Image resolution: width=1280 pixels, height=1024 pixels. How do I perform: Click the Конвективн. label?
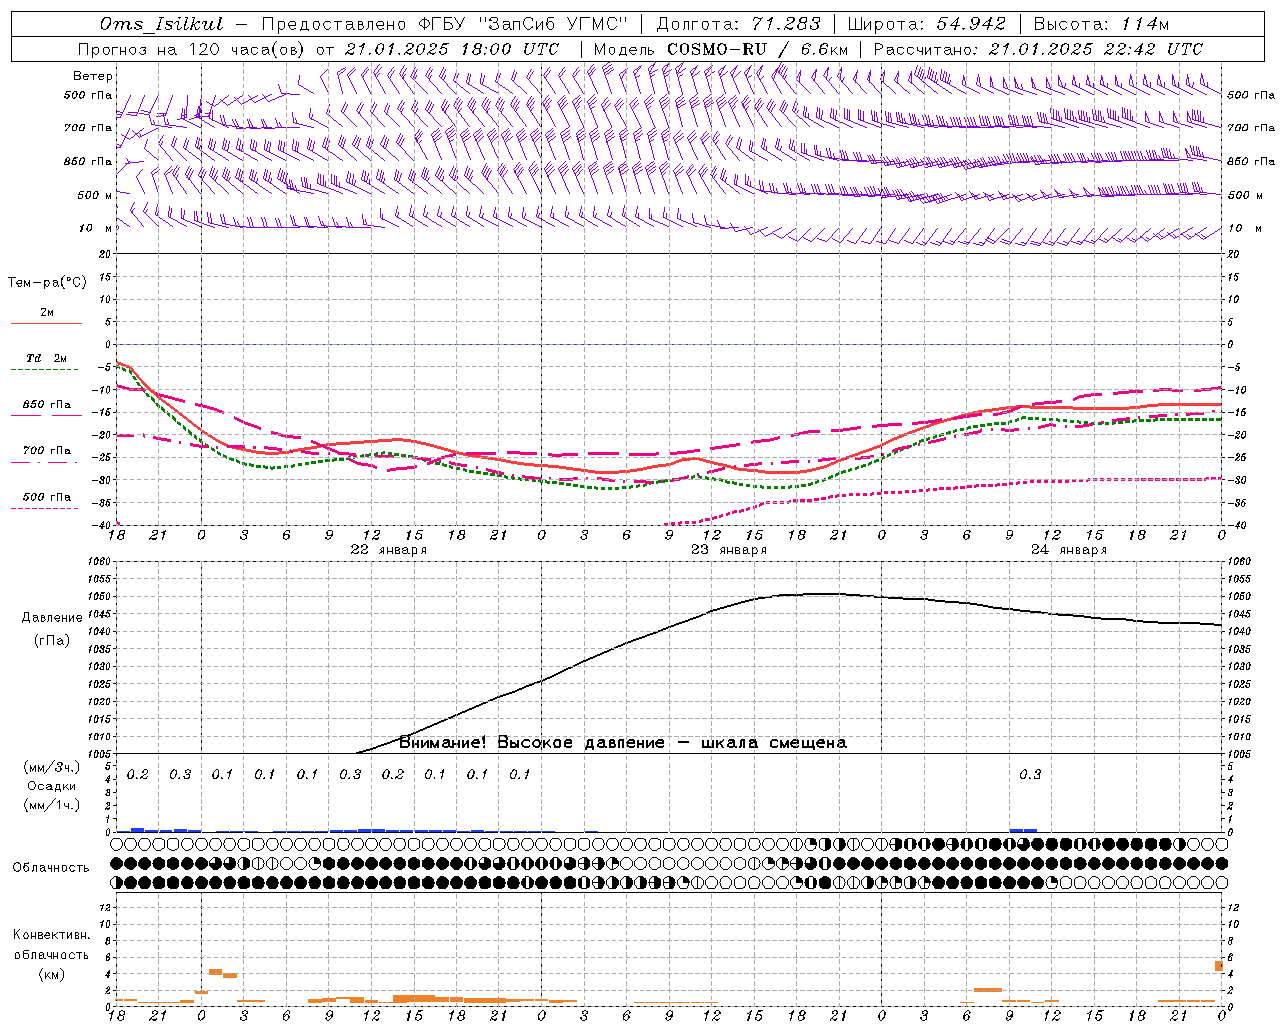click(51, 935)
